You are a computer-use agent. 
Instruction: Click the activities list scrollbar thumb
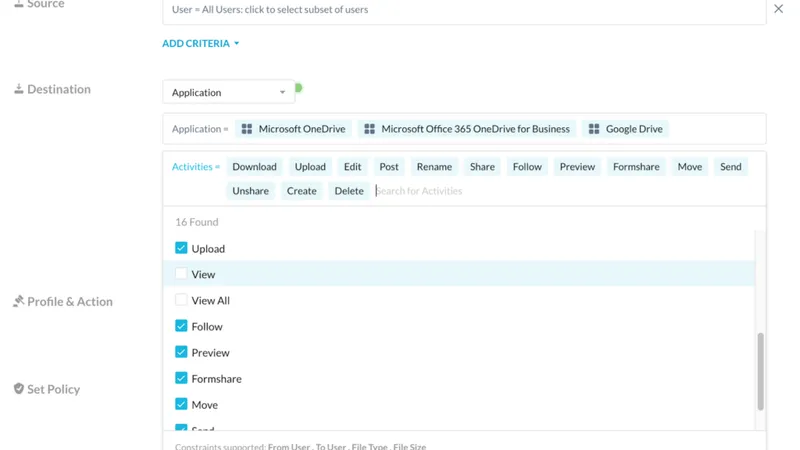pos(760,371)
